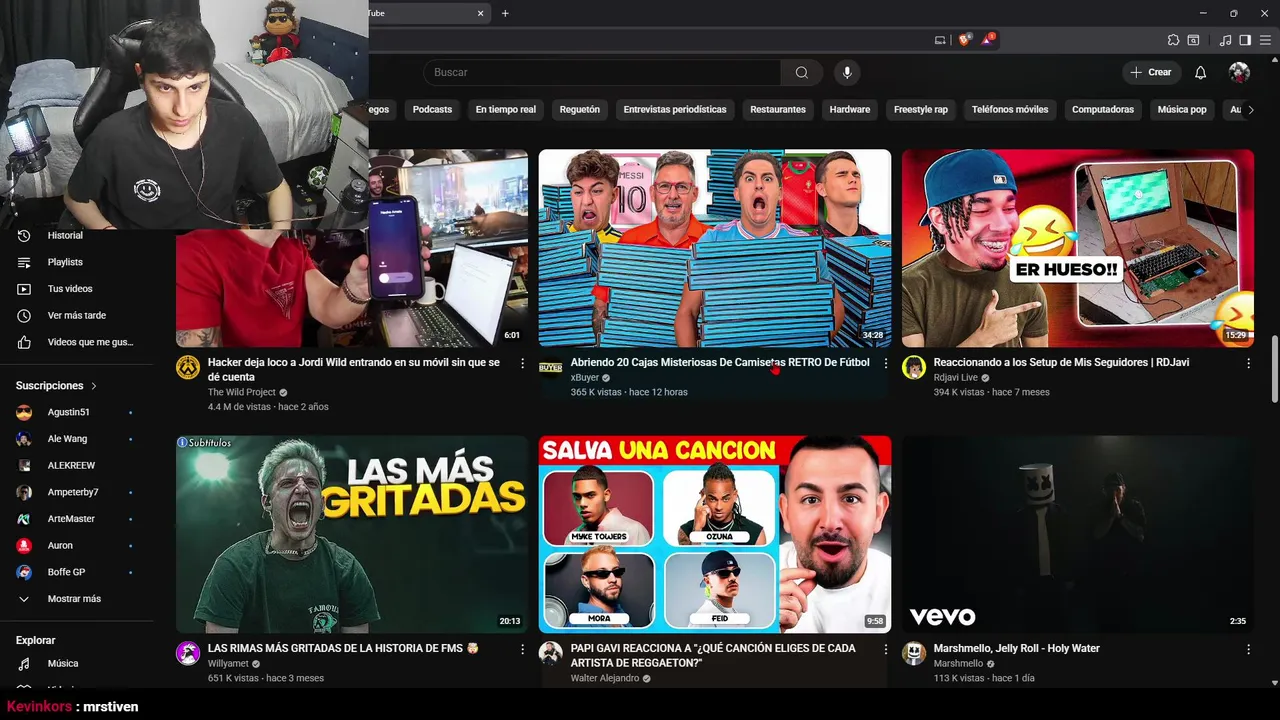Open Ver más tarde in sidebar
This screenshot has height=720, width=1280.
coord(75,316)
